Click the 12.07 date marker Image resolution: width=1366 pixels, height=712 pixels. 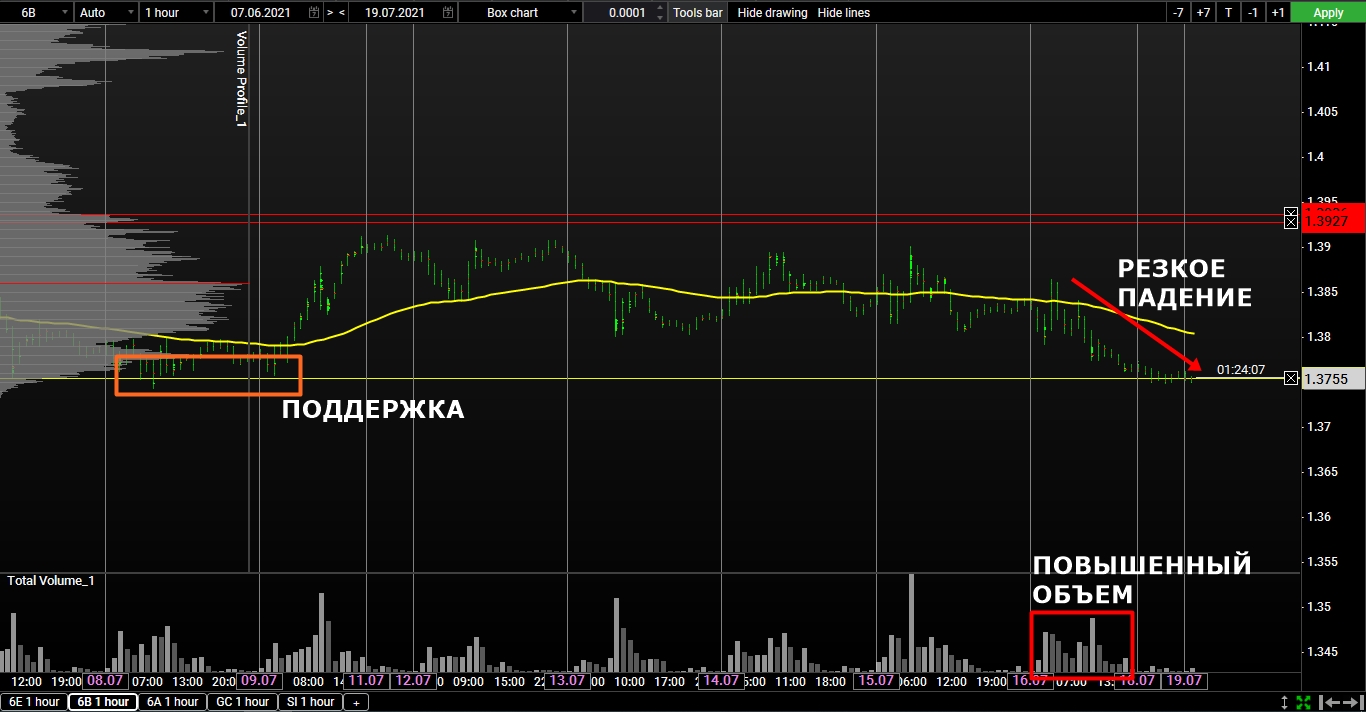point(412,680)
